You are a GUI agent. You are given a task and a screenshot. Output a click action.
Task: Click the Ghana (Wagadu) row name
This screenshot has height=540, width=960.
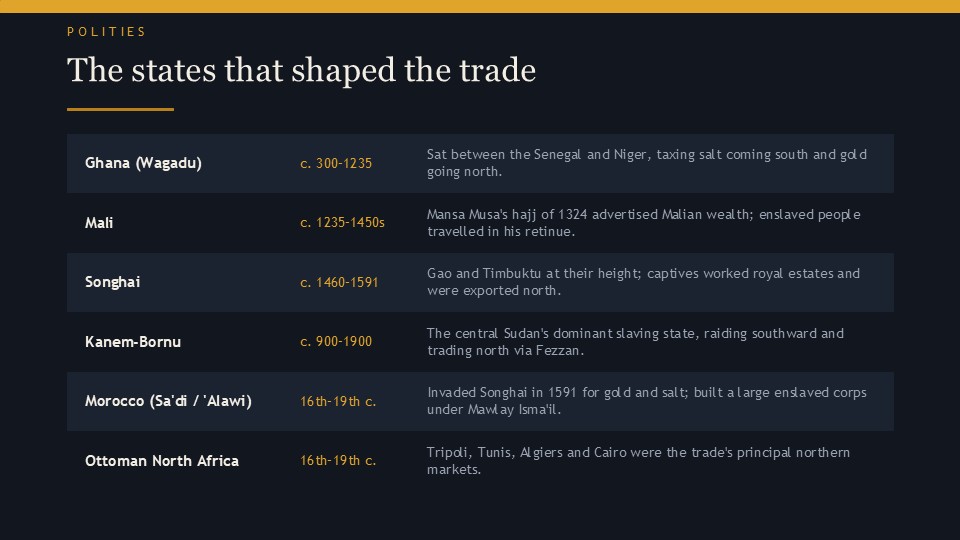[x=143, y=163]
